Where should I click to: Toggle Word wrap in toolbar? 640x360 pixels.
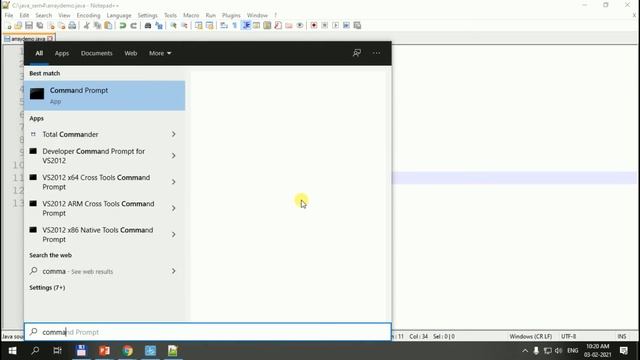(x=224, y=26)
